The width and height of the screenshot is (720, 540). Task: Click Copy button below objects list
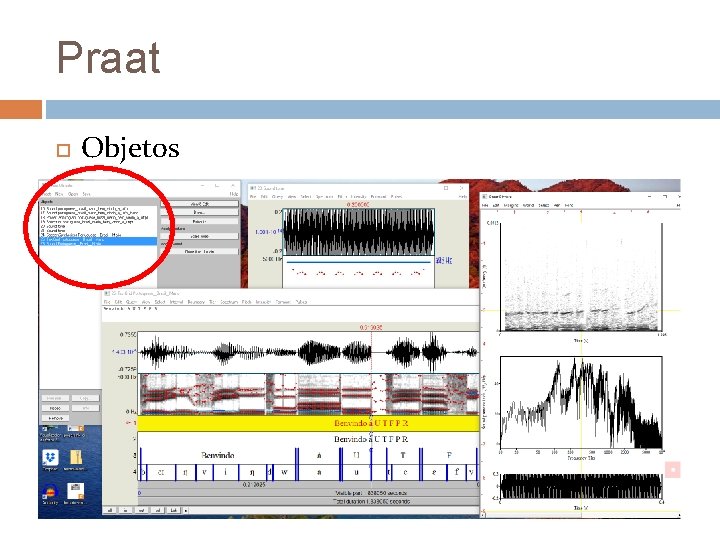pyautogui.click(x=85, y=398)
